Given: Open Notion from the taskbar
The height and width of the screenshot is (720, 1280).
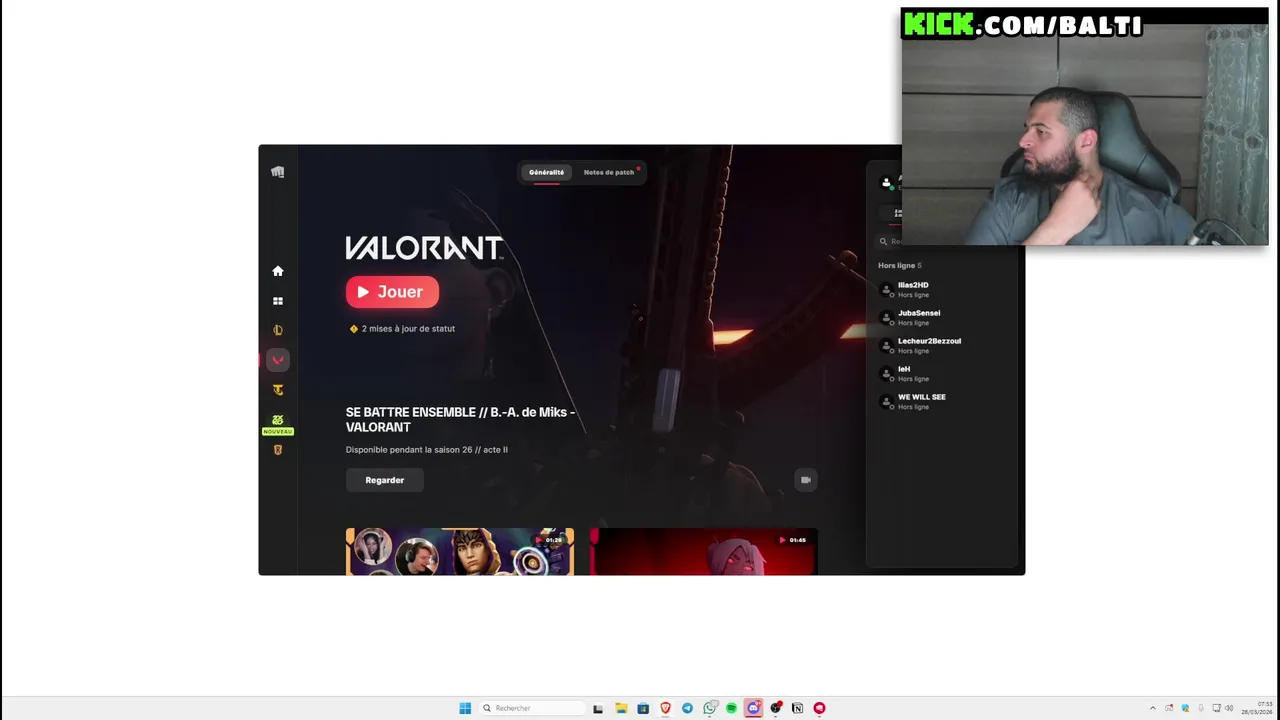Looking at the screenshot, I should [797, 708].
